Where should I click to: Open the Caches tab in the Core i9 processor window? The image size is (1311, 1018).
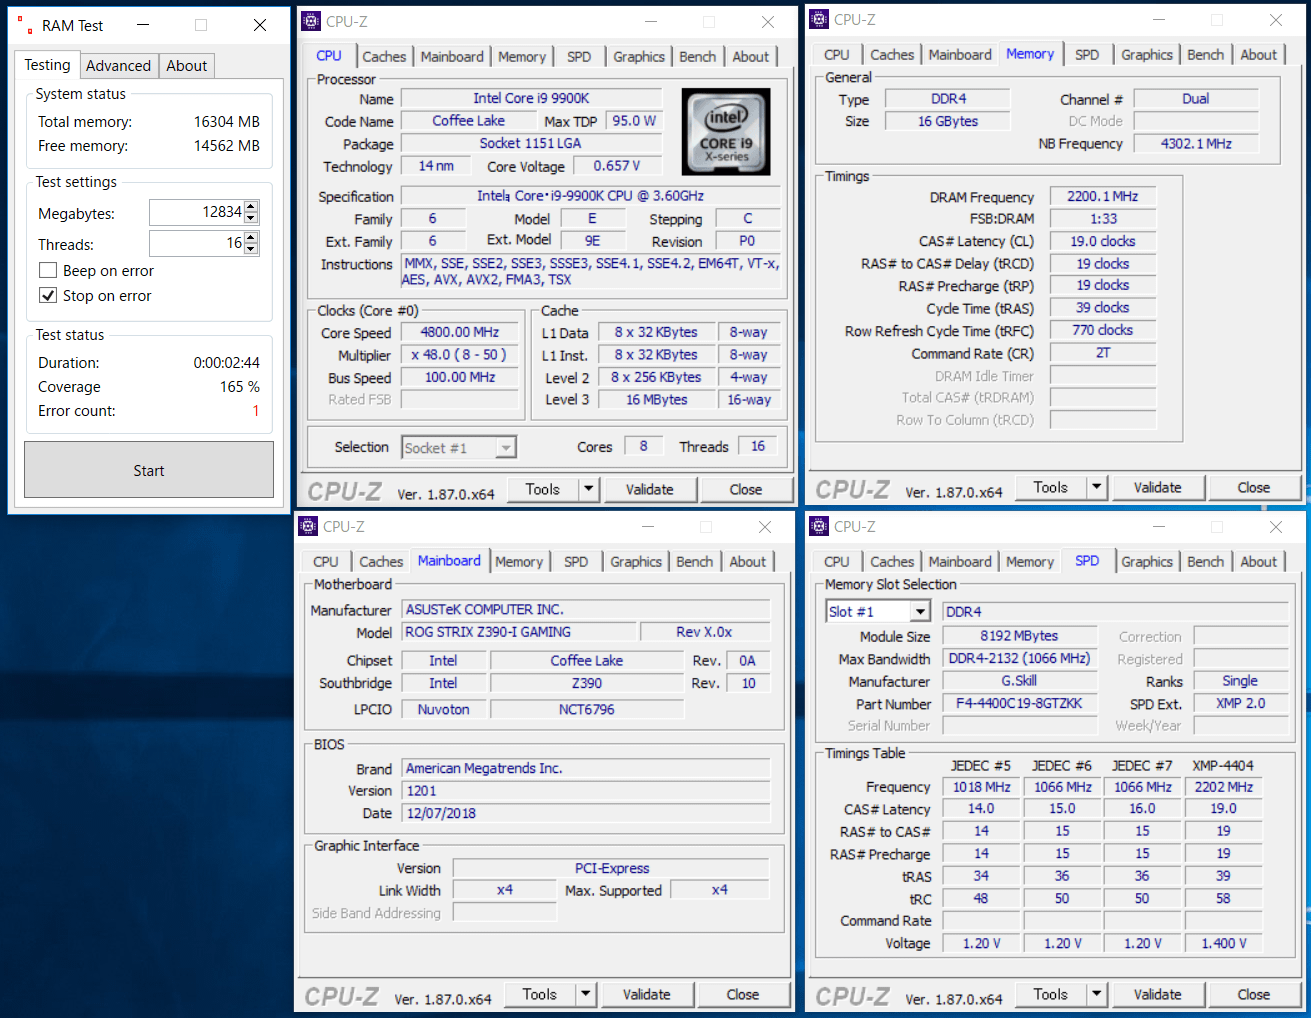[384, 57]
